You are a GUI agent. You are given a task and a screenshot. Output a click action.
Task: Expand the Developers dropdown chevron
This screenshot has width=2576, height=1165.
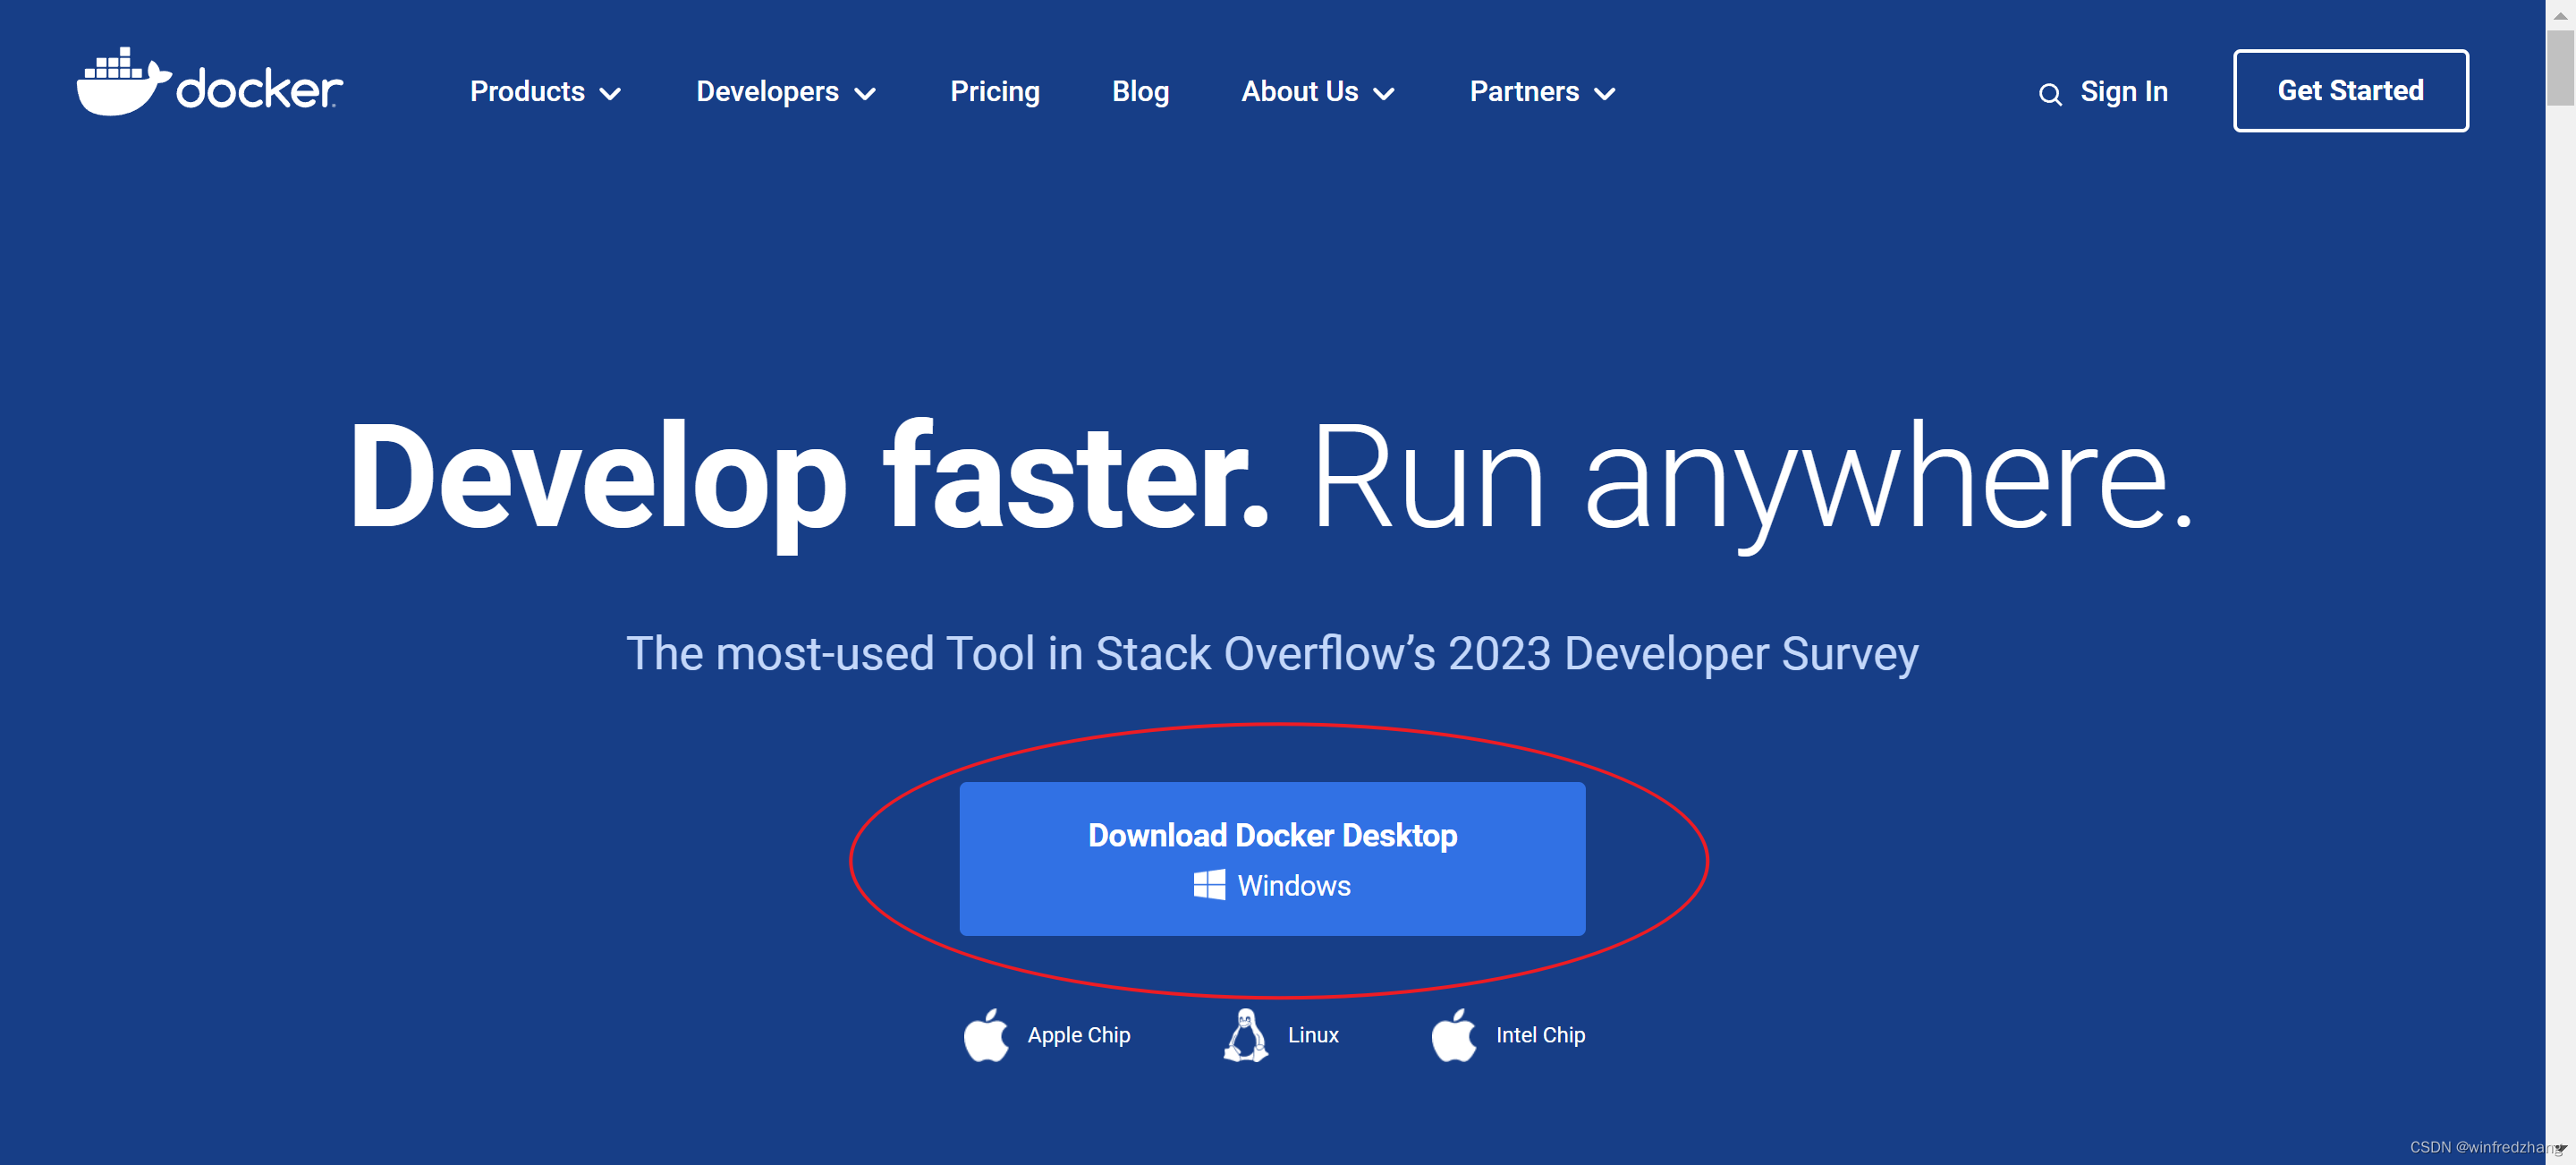pyautogui.click(x=865, y=94)
